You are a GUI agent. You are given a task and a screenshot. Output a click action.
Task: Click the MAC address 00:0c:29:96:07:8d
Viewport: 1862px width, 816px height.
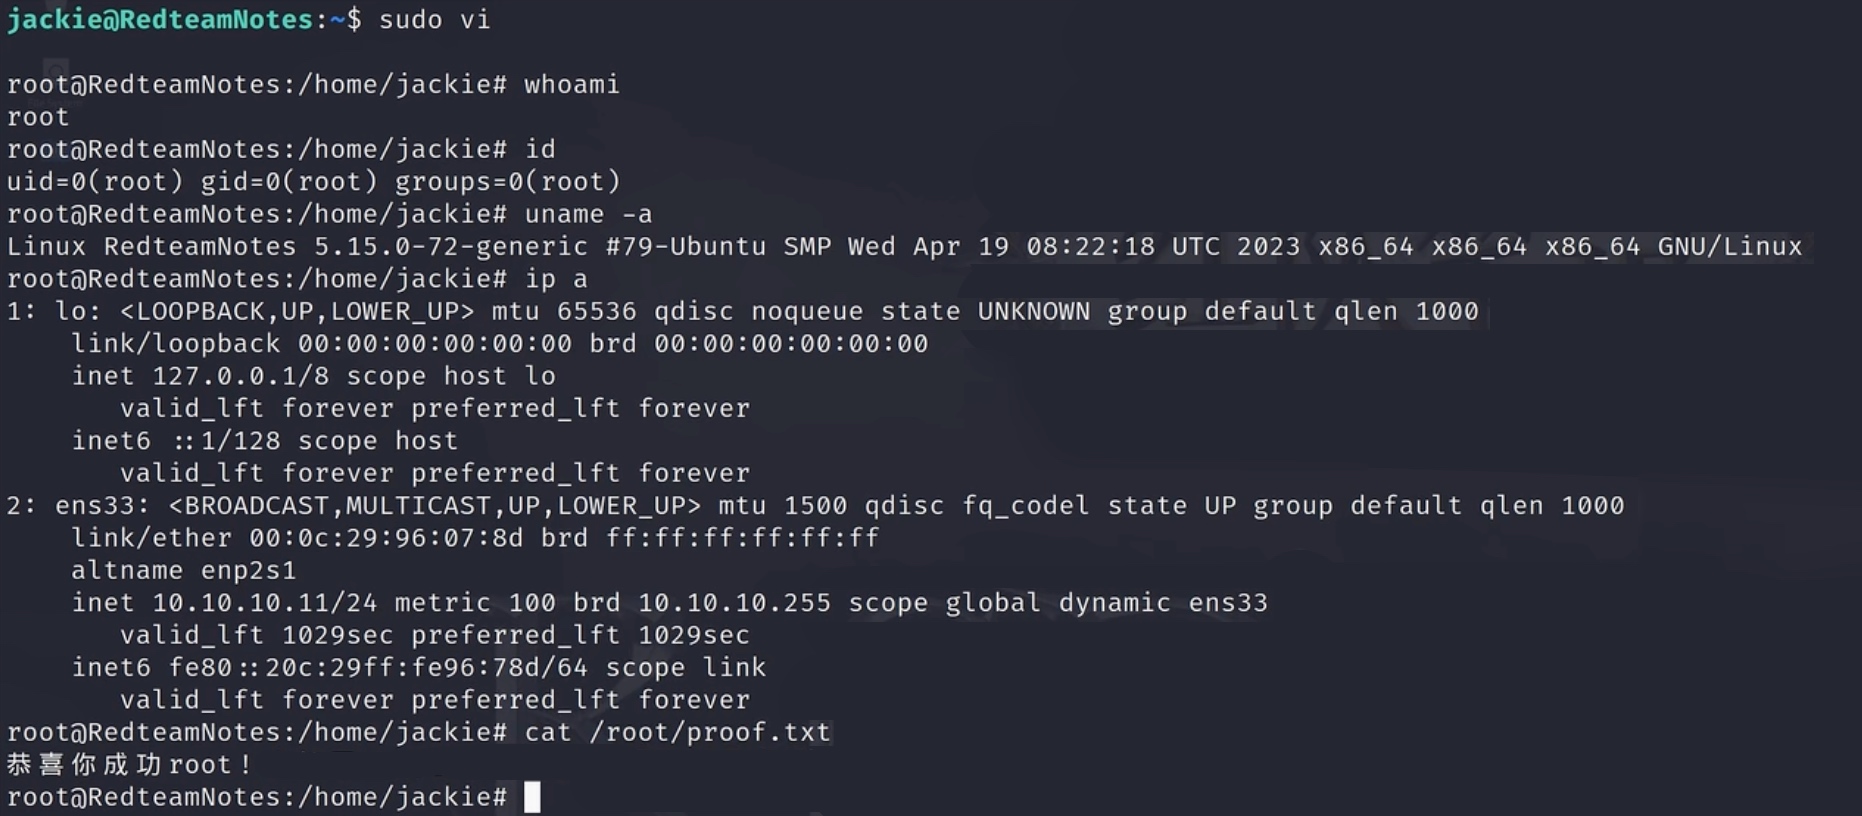click(386, 538)
